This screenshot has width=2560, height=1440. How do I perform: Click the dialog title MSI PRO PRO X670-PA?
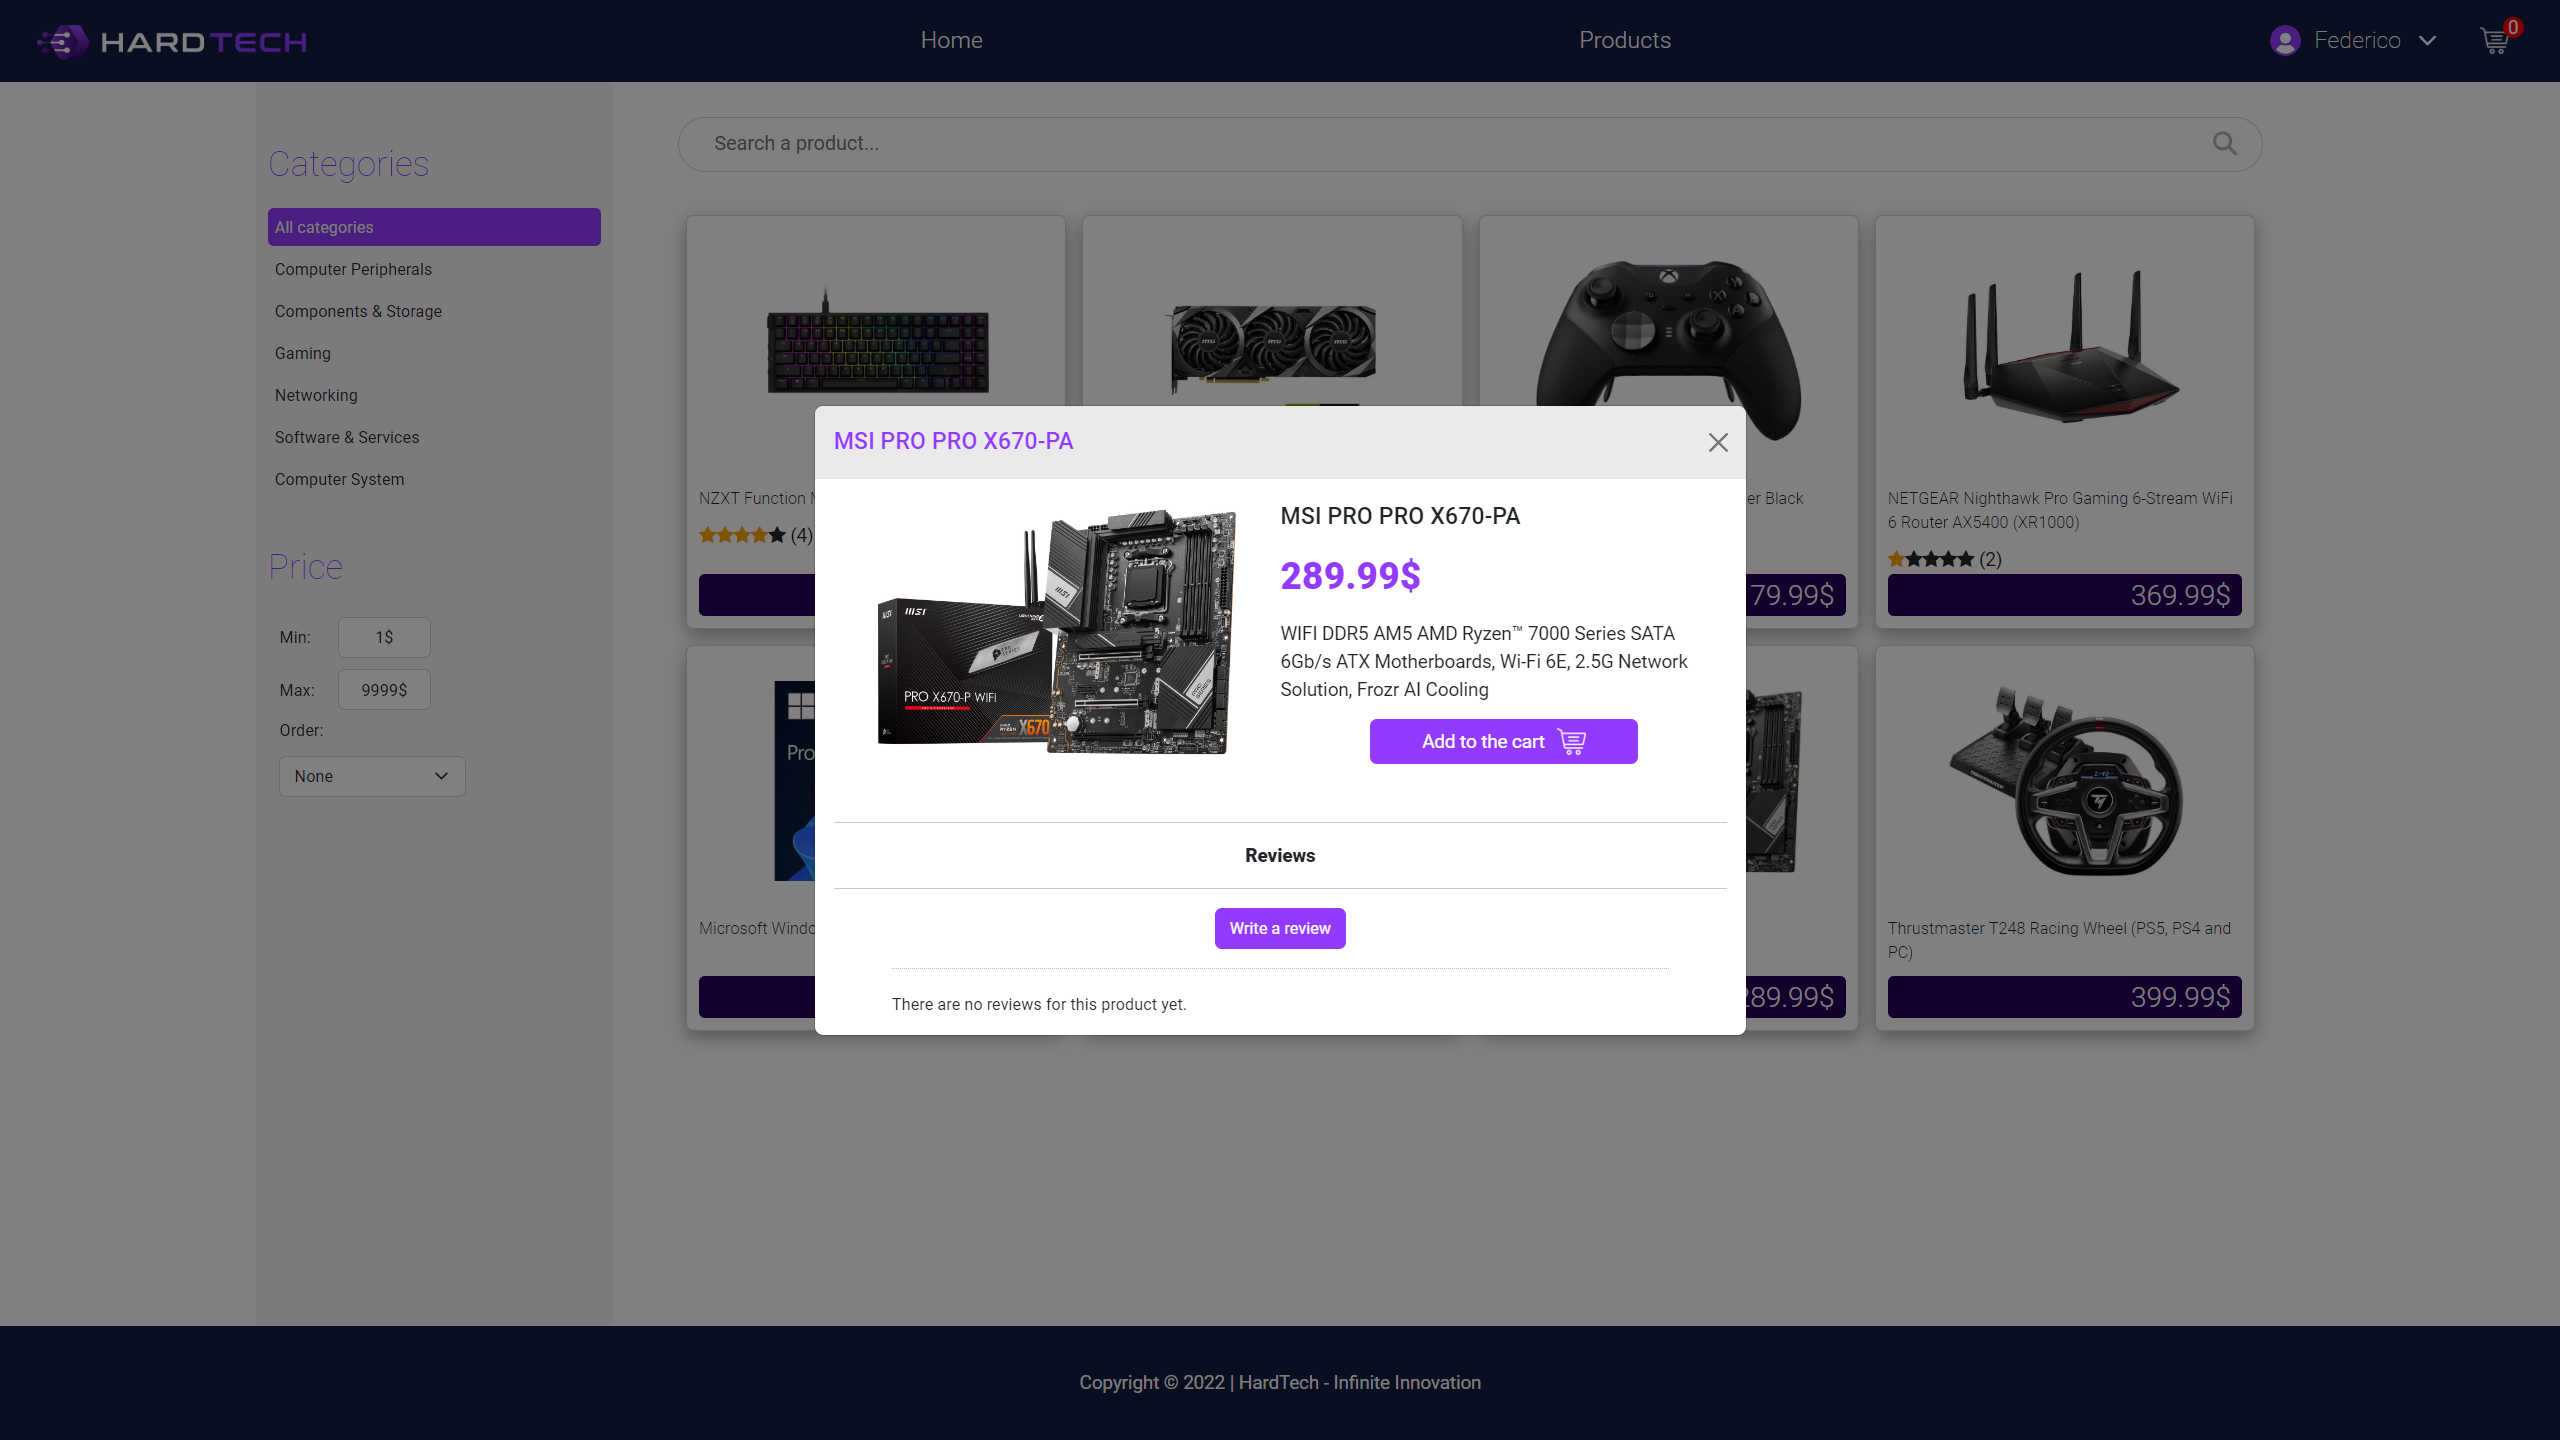coord(953,442)
